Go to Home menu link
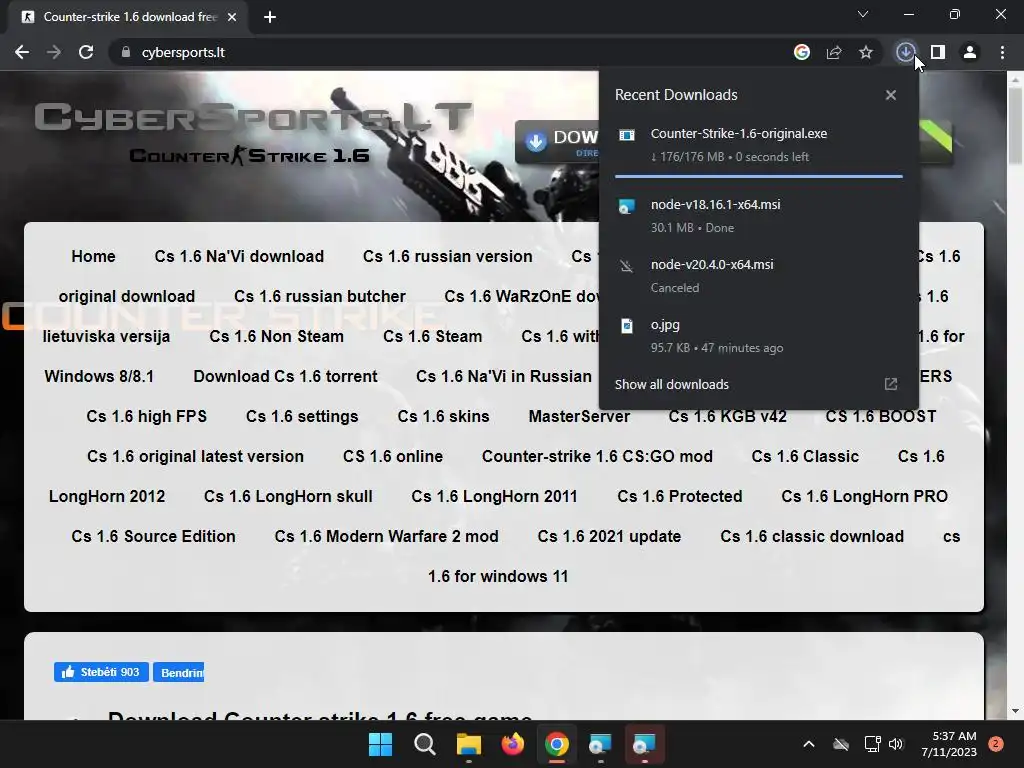The width and height of the screenshot is (1024, 768). (x=93, y=256)
